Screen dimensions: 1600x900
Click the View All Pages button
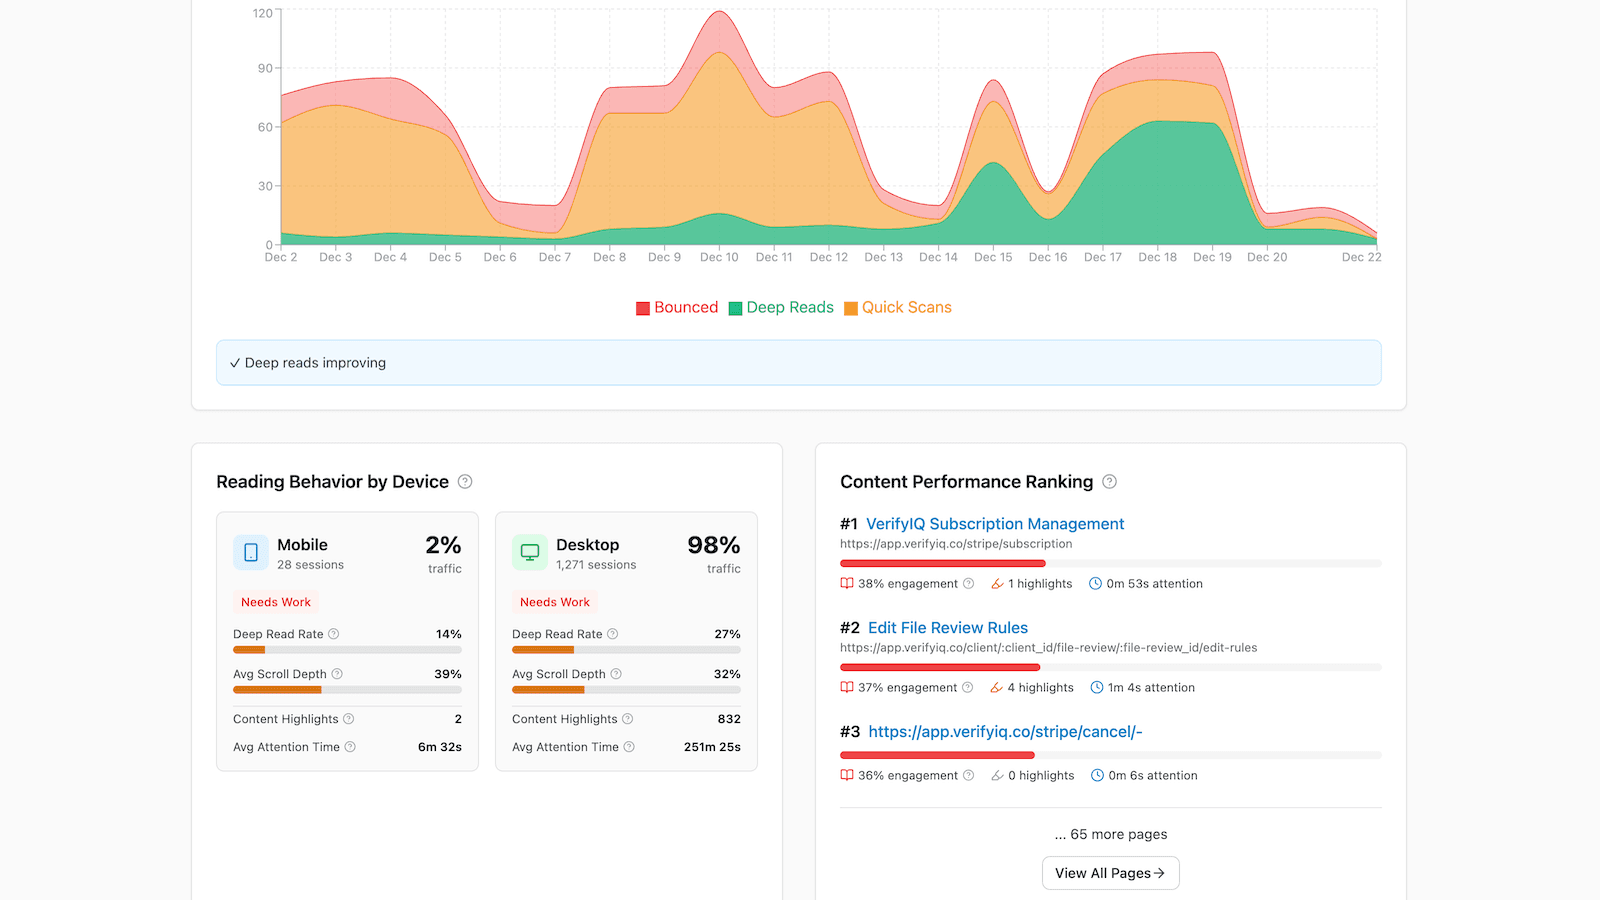point(1110,872)
